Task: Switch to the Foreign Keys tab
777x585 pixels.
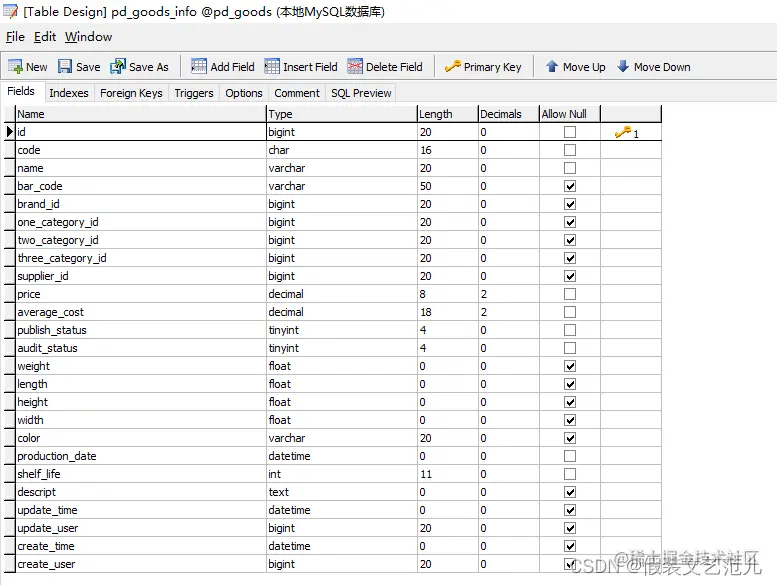Action: (131, 93)
